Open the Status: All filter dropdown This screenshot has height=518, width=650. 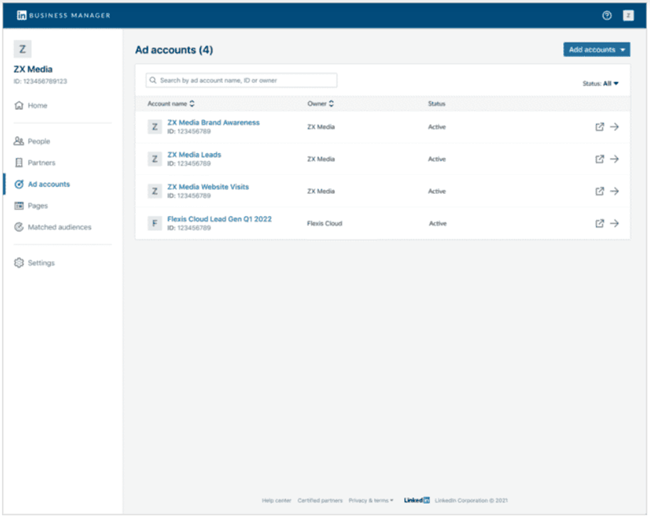(601, 84)
